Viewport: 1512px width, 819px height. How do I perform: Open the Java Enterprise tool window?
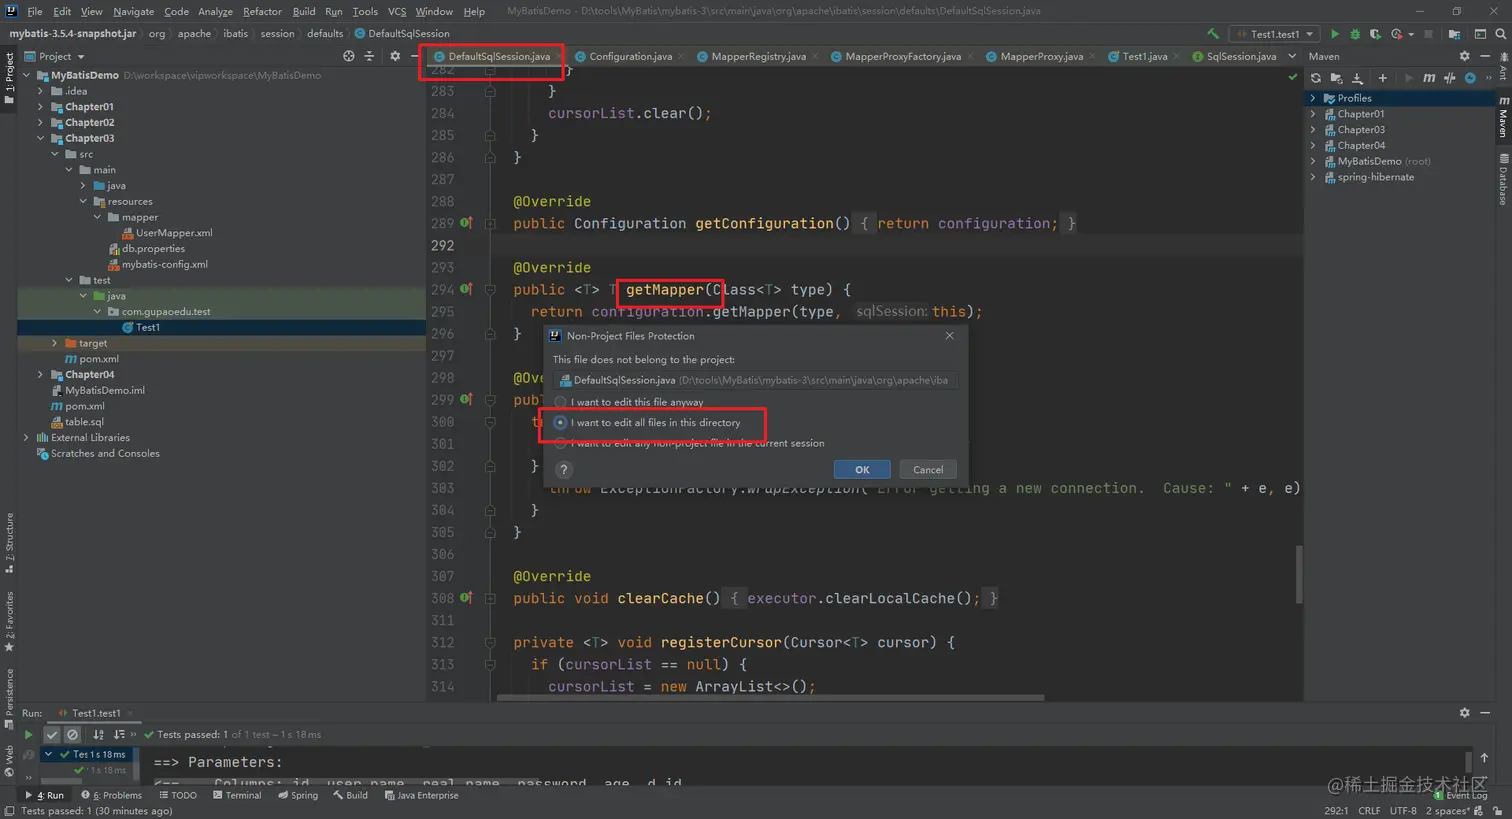(421, 796)
